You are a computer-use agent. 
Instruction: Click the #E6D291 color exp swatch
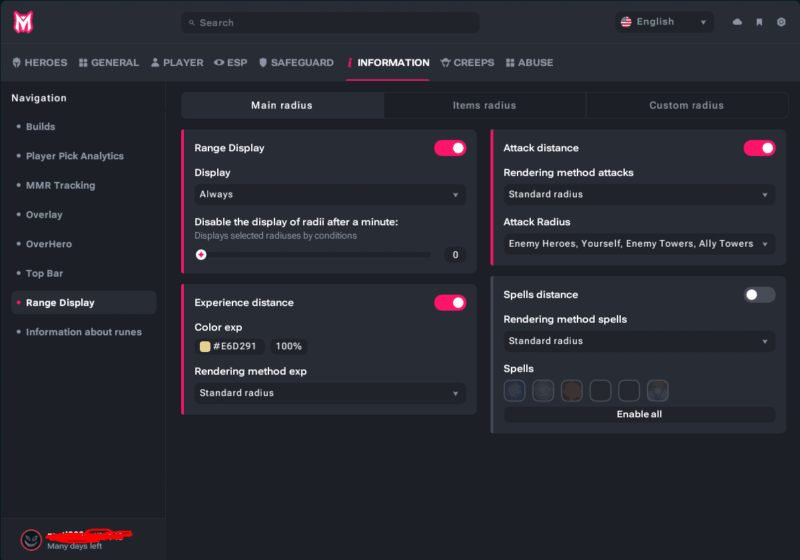205,347
